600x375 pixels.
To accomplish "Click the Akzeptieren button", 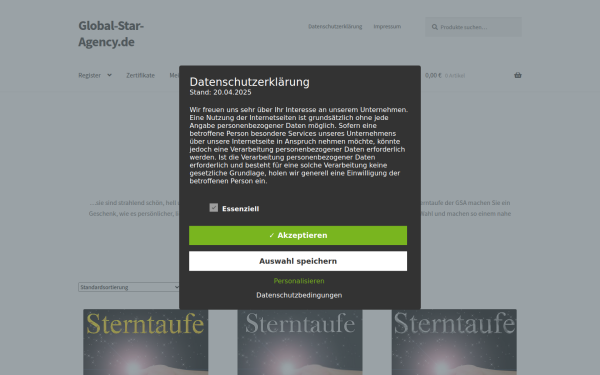I will [x=298, y=235].
